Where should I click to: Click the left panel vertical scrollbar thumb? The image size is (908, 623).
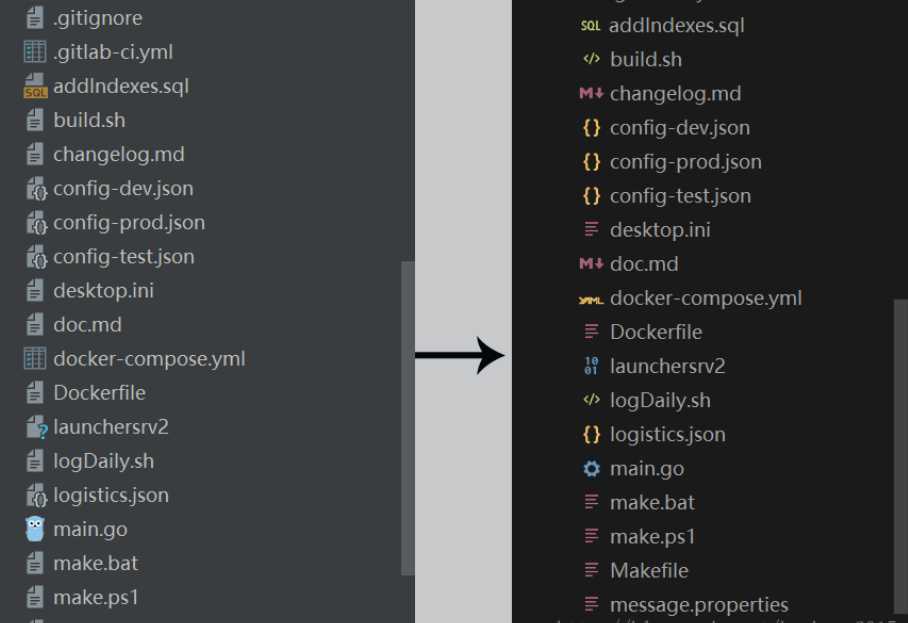[x=408, y=419]
